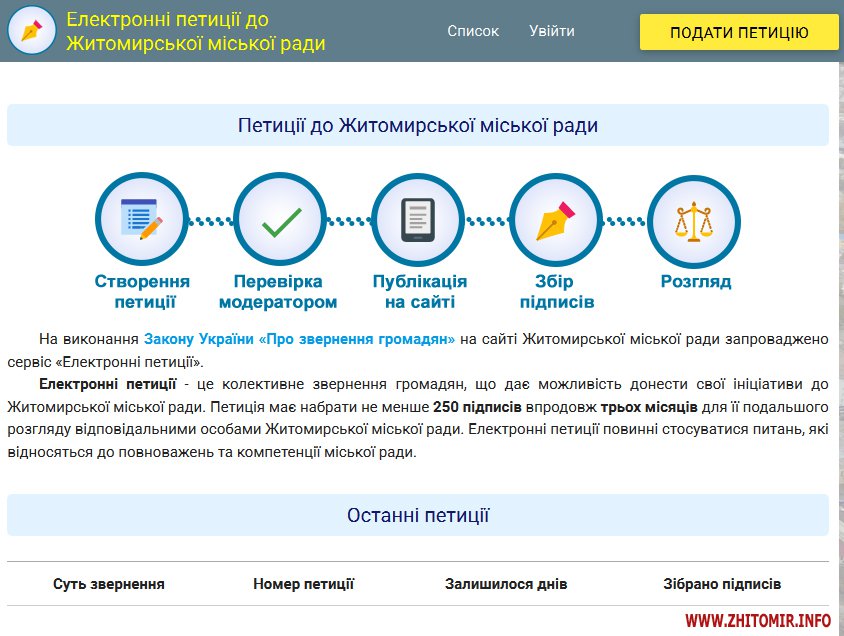Click the Петиції до Житомирської міської ради banner
844x636 pixels.
coord(418,125)
